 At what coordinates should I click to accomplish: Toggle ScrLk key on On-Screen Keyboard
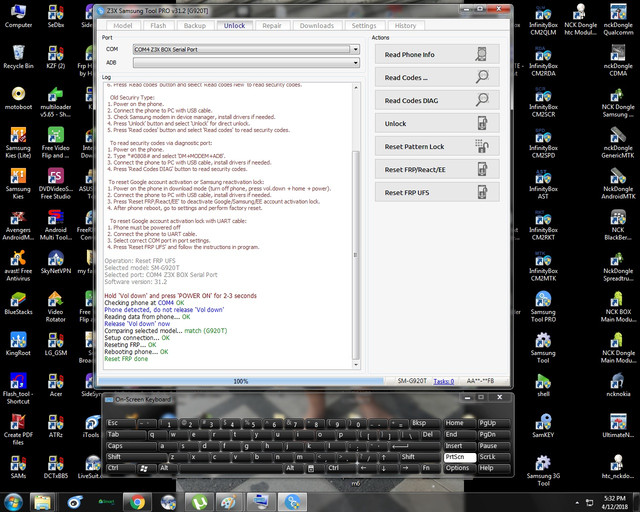point(494,457)
